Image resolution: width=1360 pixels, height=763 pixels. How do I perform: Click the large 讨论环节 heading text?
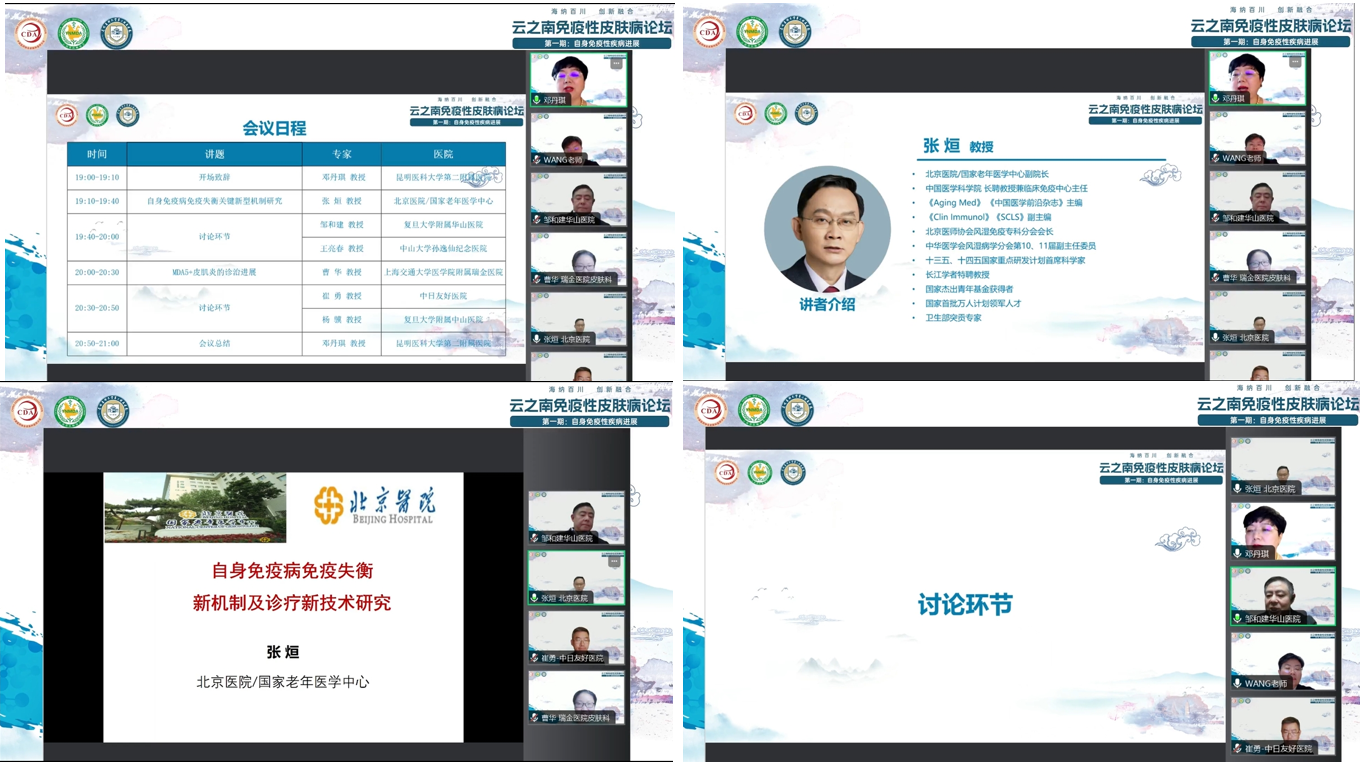pos(965,605)
